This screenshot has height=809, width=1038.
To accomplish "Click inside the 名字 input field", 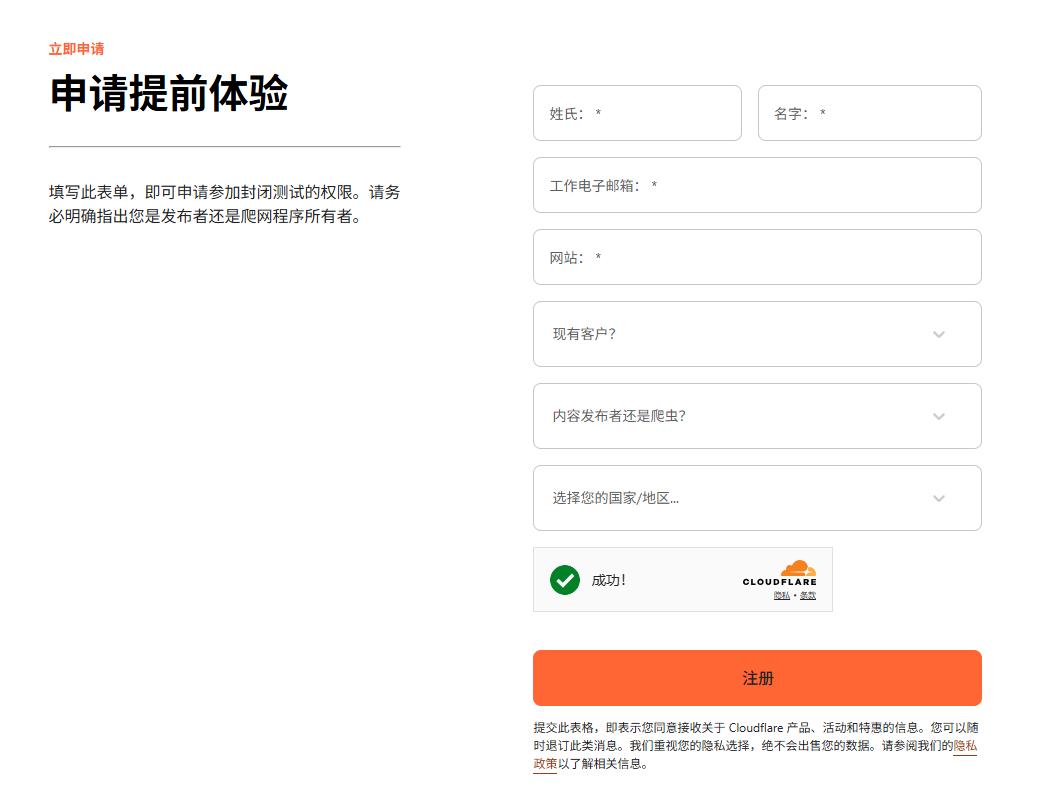I will (x=869, y=113).
